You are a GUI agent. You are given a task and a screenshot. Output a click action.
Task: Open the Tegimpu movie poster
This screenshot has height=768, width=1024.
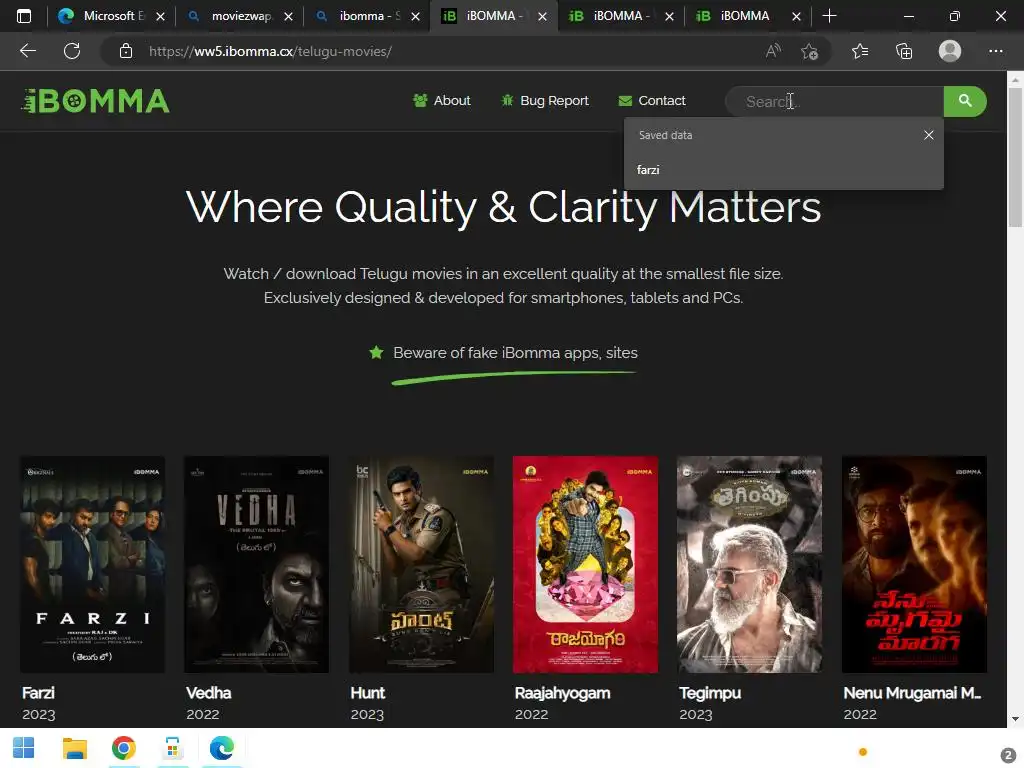[750, 564]
